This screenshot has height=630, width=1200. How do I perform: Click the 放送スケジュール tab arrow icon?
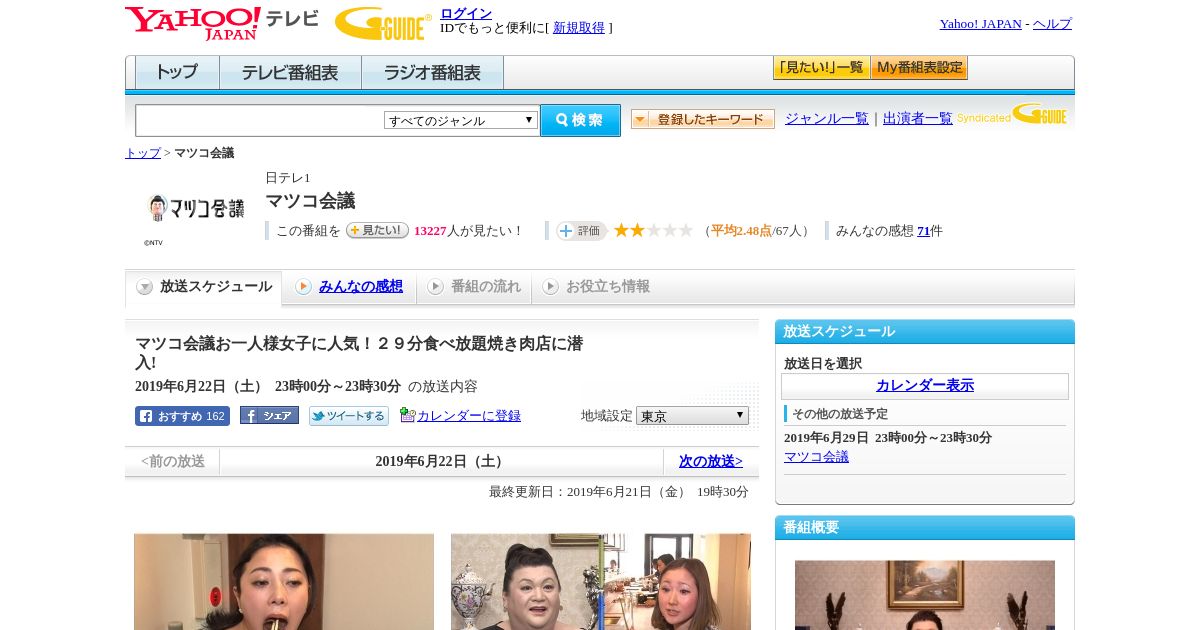pos(145,287)
